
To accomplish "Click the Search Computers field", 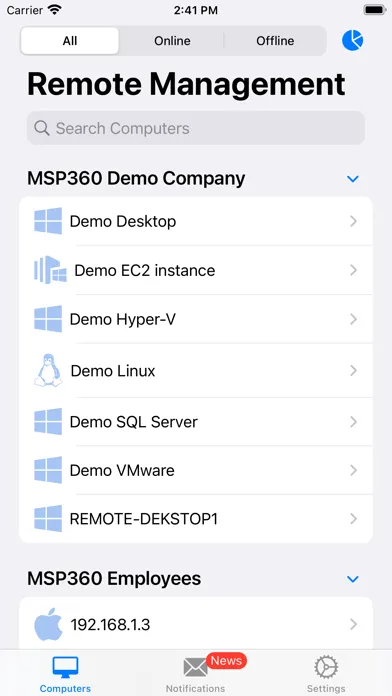I will [x=196, y=128].
